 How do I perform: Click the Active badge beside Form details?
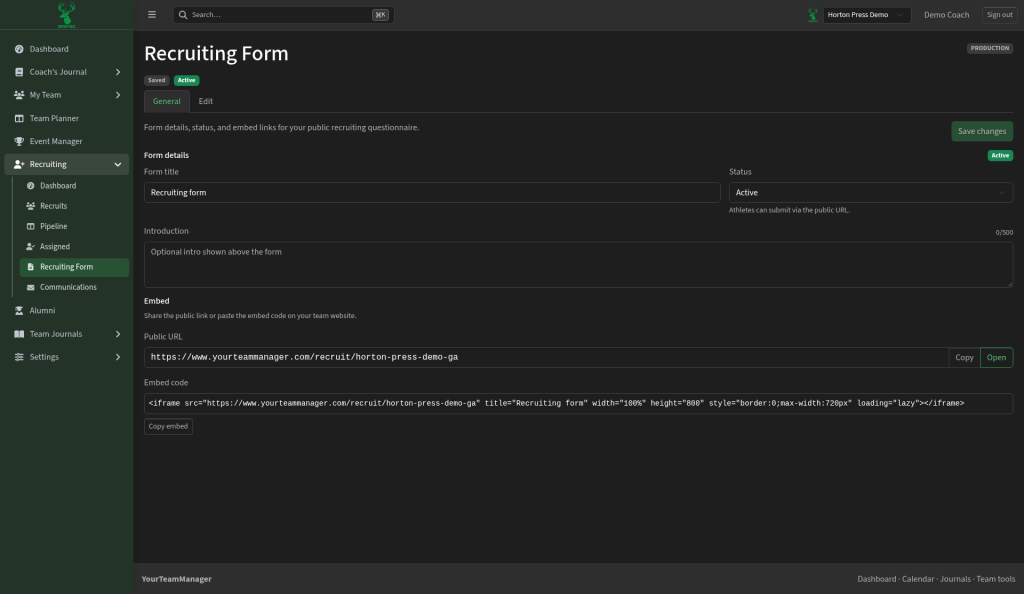(1000, 155)
